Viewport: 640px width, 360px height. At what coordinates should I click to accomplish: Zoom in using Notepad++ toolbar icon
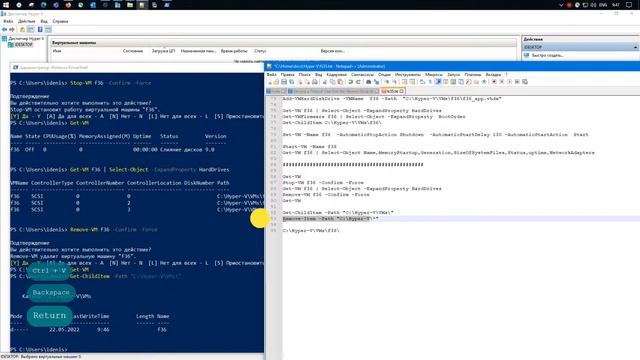(x=386, y=82)
